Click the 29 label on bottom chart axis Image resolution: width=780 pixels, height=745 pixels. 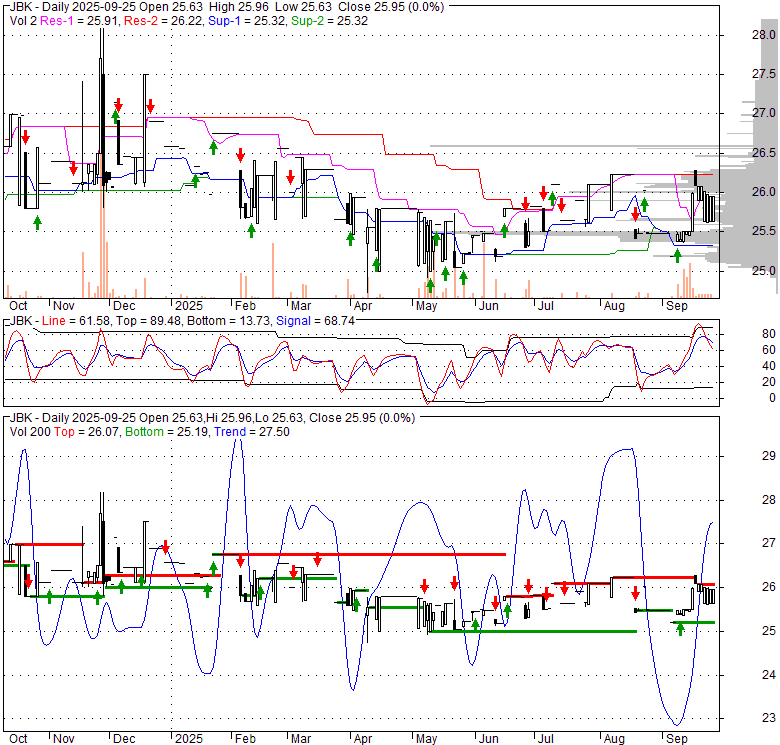pyautogui.click(x=769, y=456)
